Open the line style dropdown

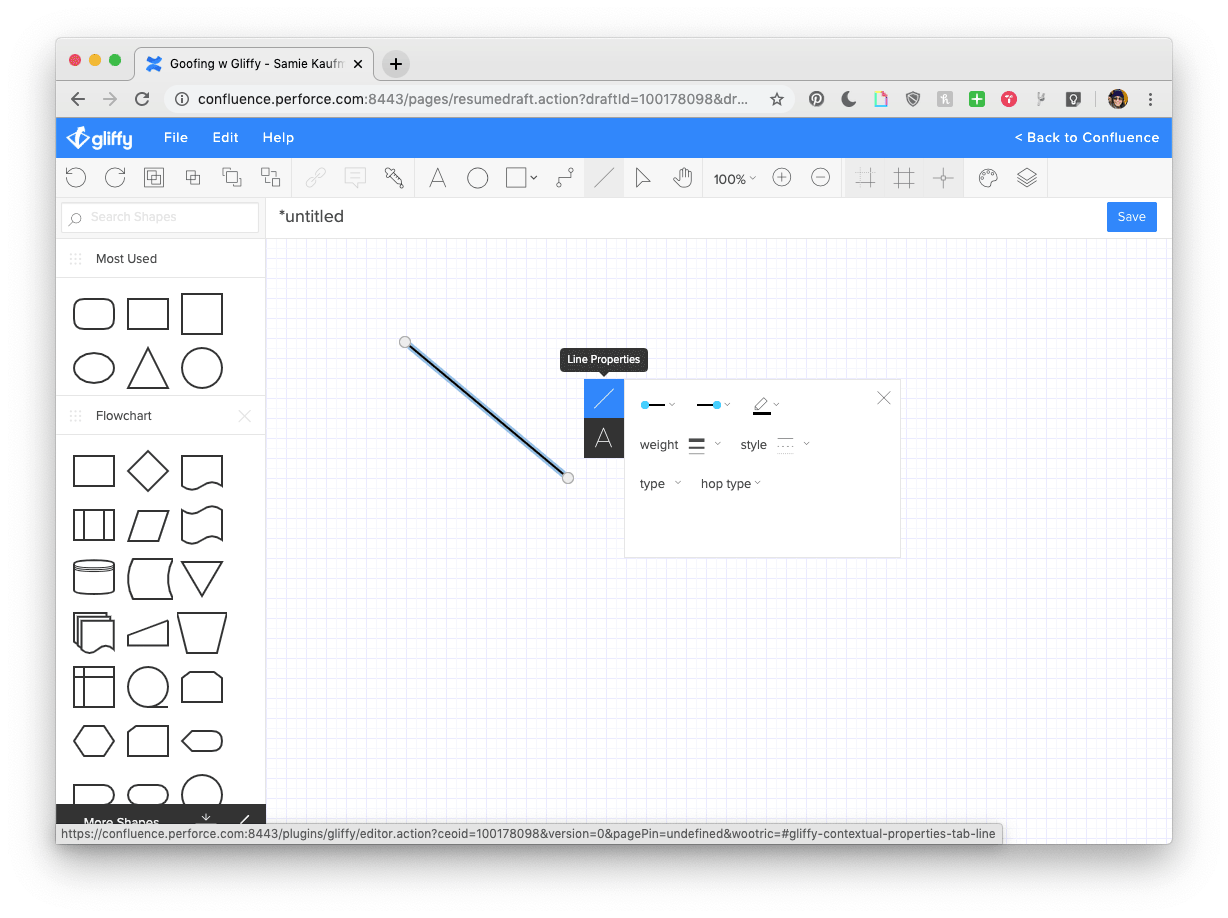coord(793,445)
